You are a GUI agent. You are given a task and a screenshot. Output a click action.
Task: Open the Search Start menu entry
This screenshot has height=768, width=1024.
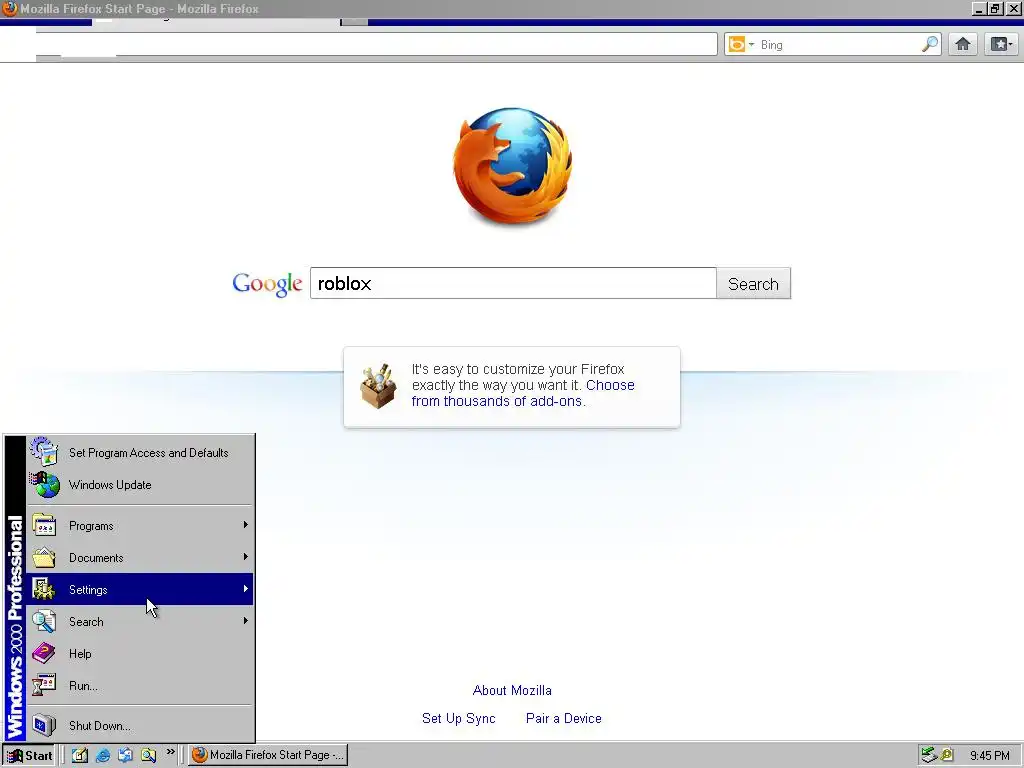click(x=140, y=622)
